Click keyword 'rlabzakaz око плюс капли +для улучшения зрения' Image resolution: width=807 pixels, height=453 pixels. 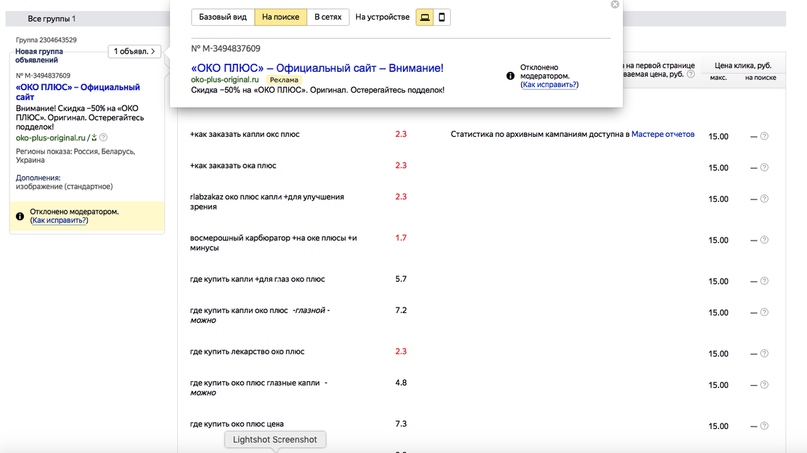click(267, 202)
